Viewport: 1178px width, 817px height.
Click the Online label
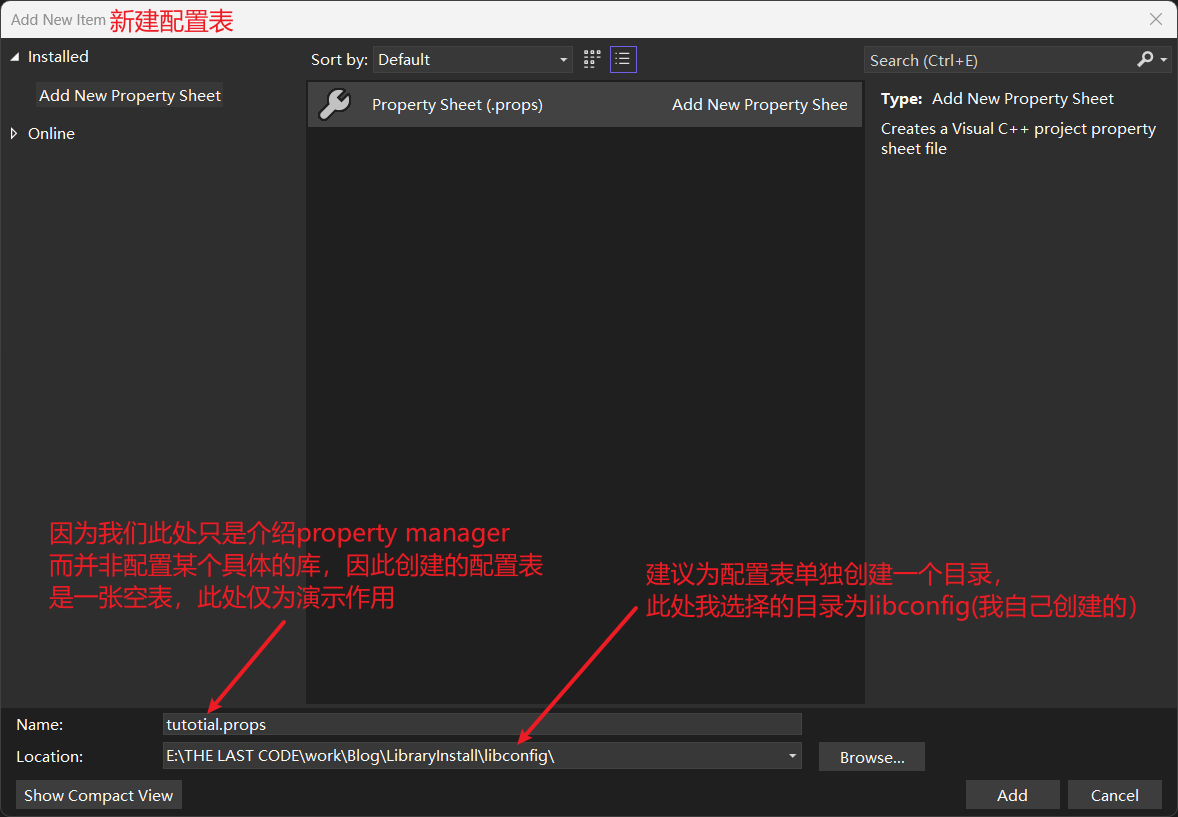(51, 134)
